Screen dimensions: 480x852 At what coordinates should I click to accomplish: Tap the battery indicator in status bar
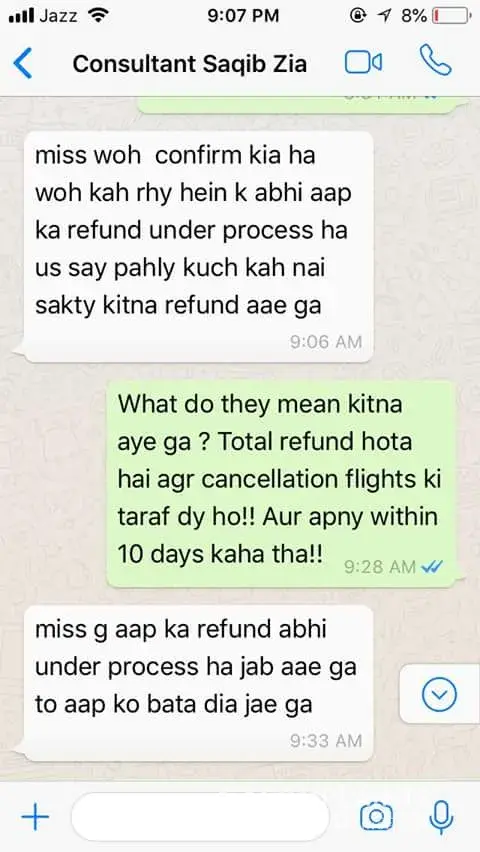pyautogui.click(x=451, y=16)
